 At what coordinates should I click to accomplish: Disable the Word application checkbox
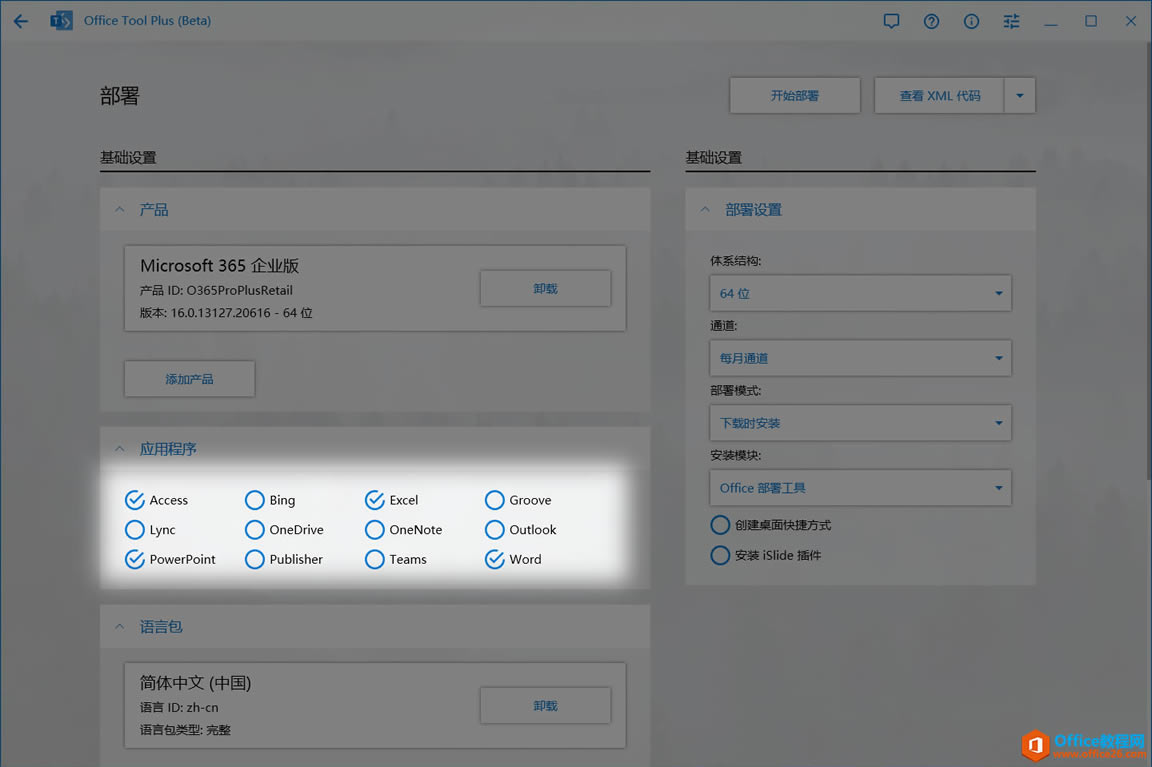click(494, 559)
